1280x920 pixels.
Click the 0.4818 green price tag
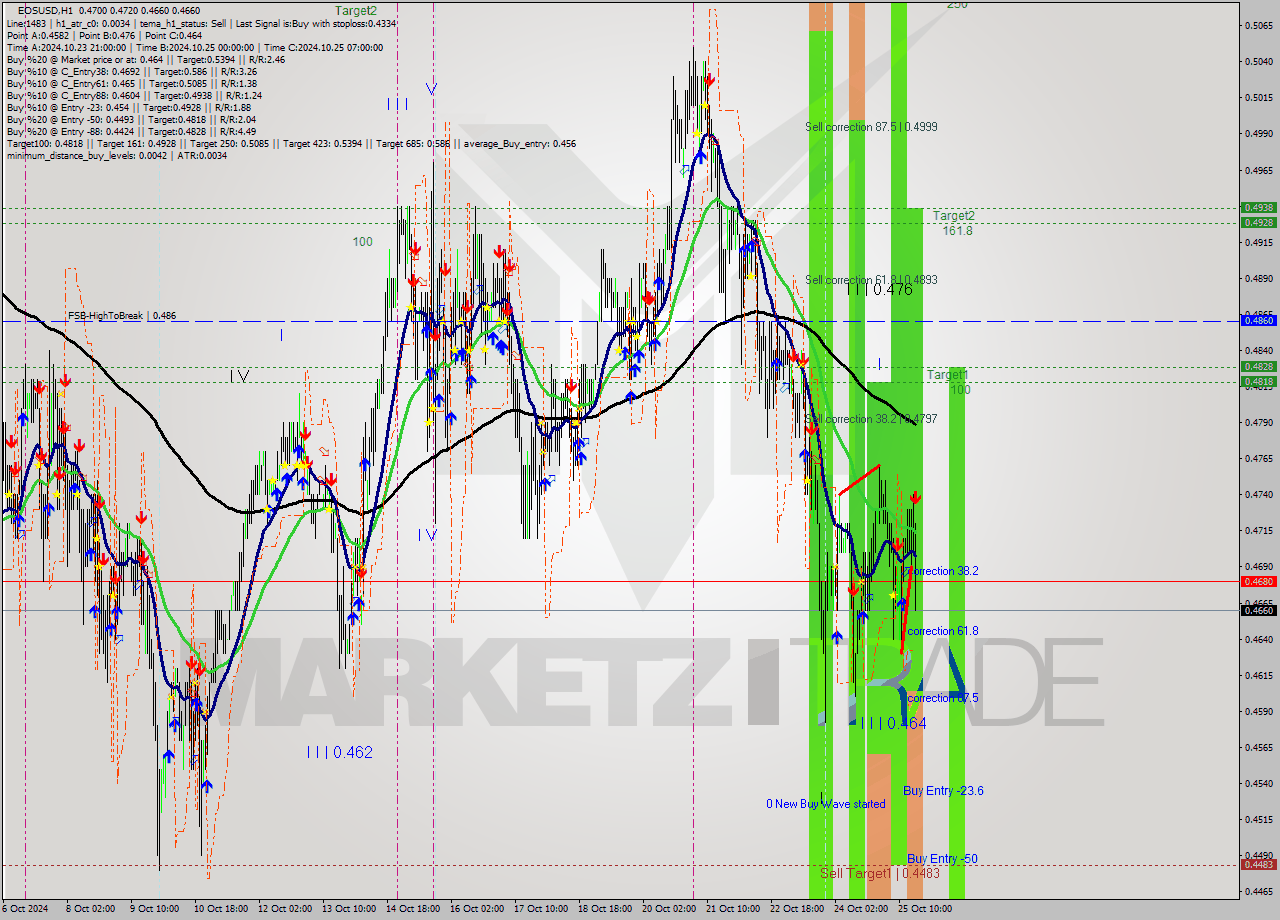point(1257,381)
